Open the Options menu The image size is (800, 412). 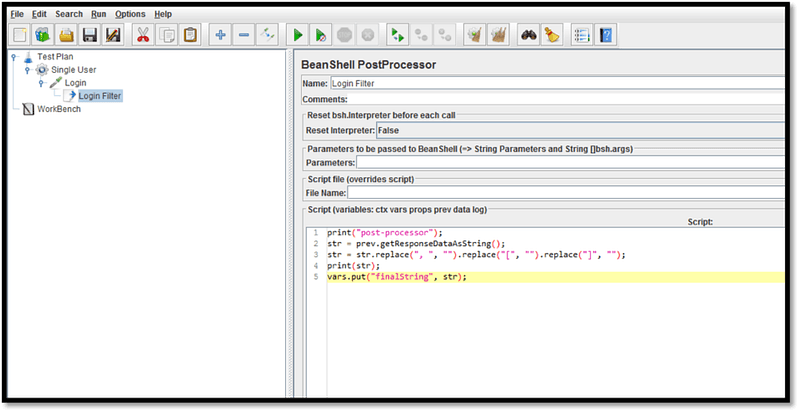[130, 14]
